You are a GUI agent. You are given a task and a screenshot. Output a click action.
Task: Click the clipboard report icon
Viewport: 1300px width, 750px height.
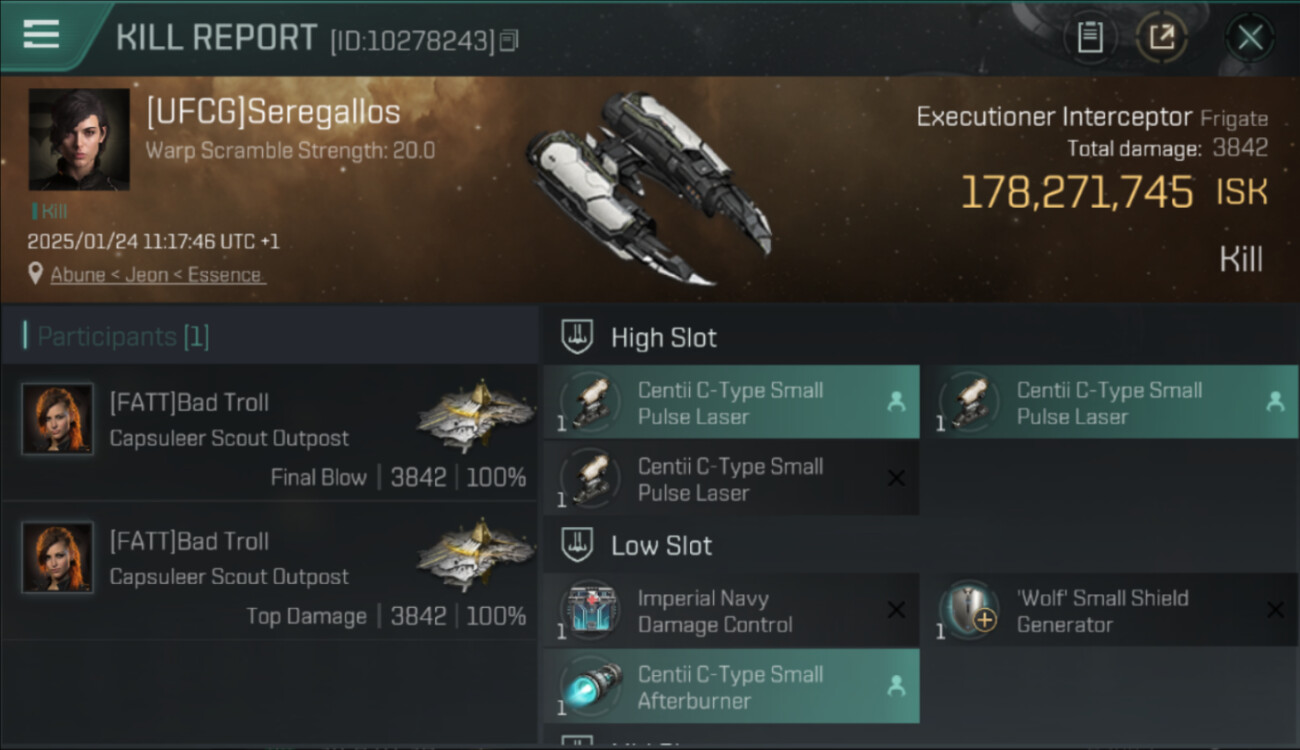click(1089, 38)
